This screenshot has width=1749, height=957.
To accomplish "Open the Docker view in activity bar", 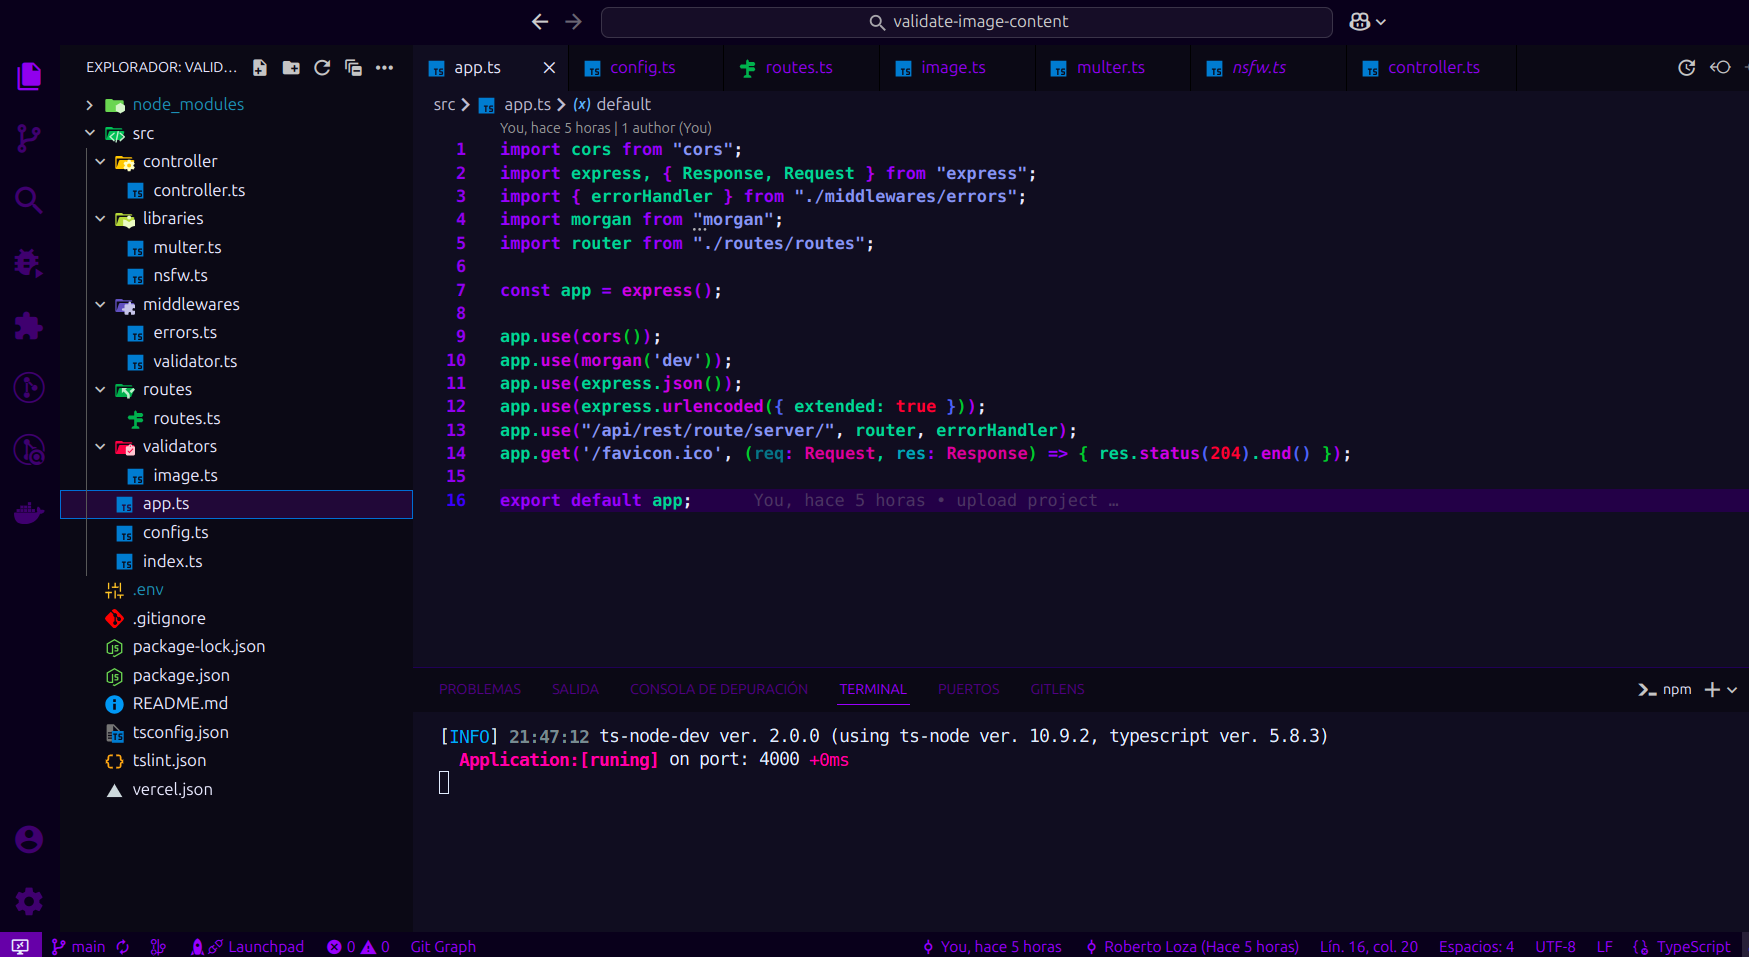I will point(29,513).
